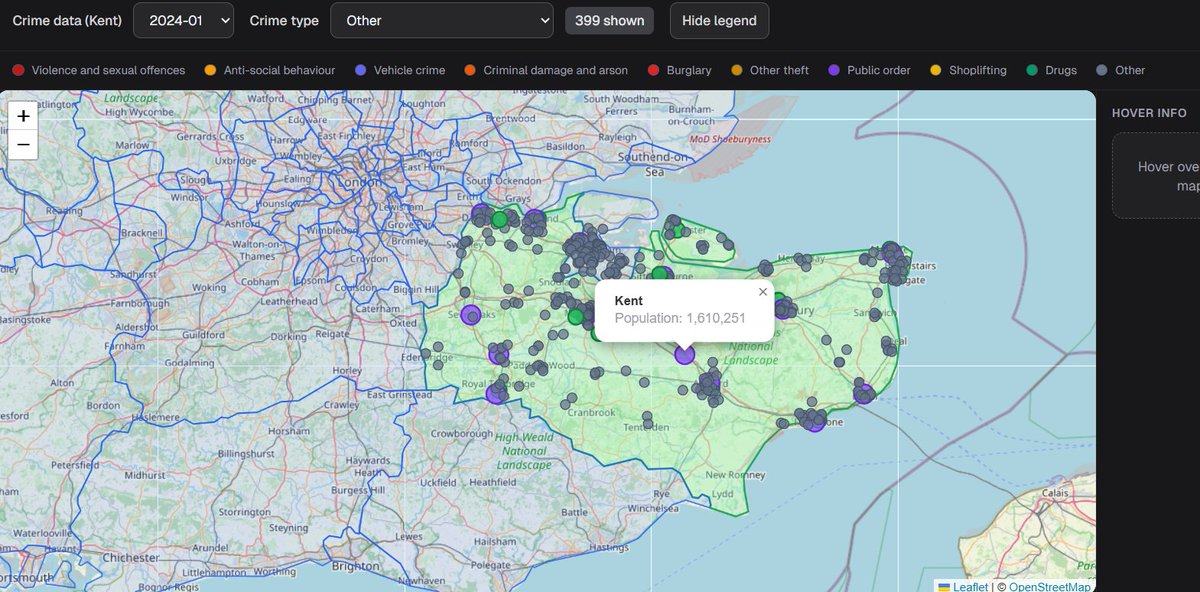Viewport: 1200px width, 592px height.
Task: Click the Vehicle crime legend label
Action: coord(409,70)
